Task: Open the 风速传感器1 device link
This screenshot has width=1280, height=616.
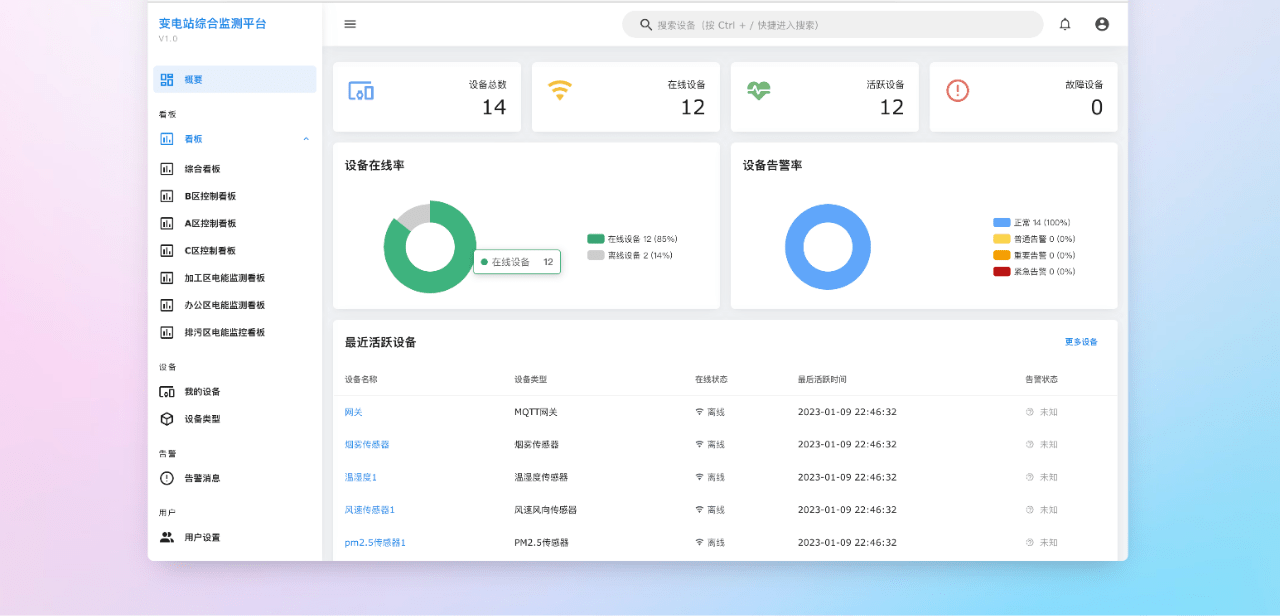Action: pyautogui.click(x=370, y=510)
